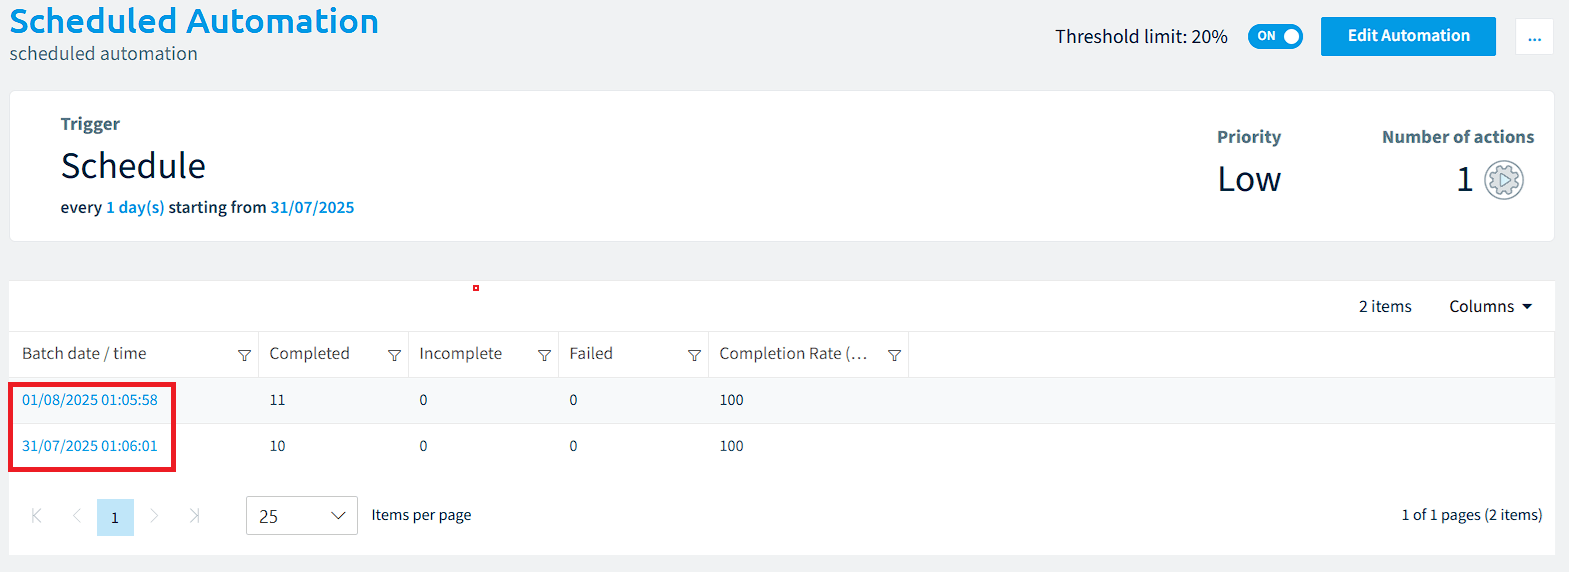This screenshot has height=572, width=1569.
Task: Select page 1 in the pagination
Action: [x=115, y=517]
